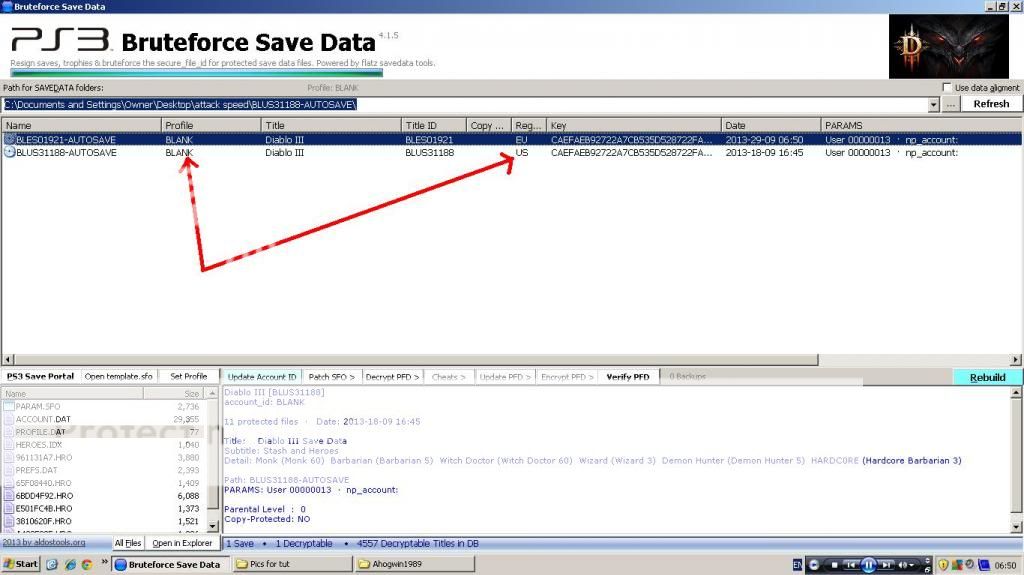Click the disc icon of BLES01921-AUTOSAVE row

pyautogui.click(x=10, y=140)
